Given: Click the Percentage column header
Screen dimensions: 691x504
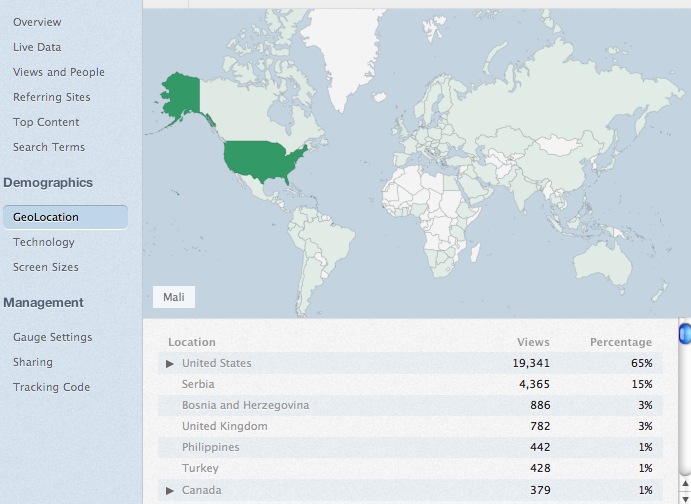Looking at the screenshot, I should tap(621, 342).
